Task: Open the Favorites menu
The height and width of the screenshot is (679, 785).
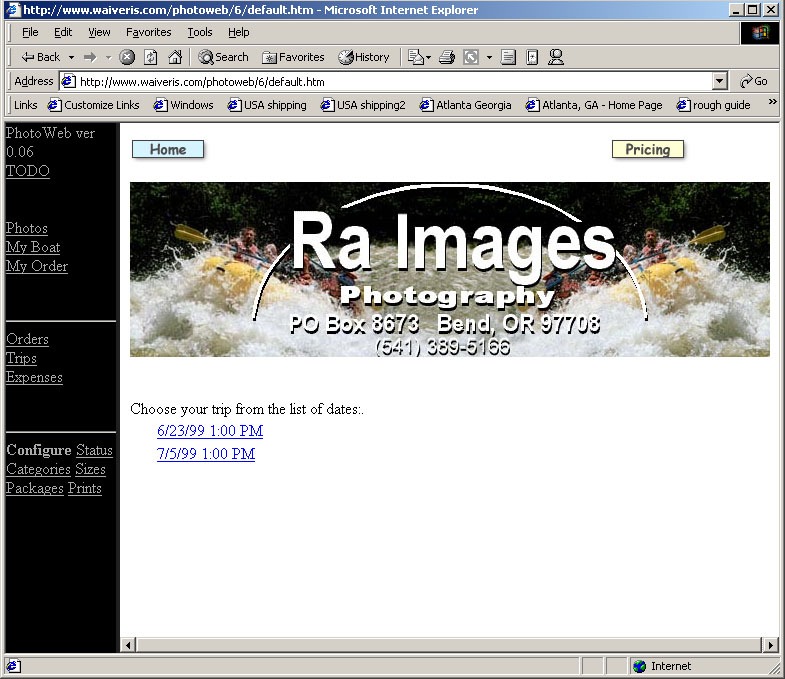Action: click(148, 32)
